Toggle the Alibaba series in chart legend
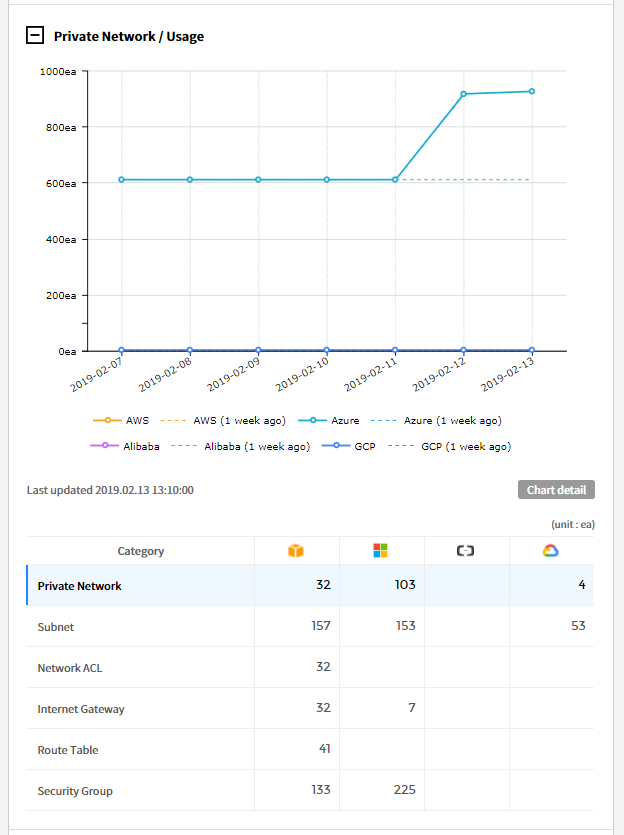624x835 pixels. (127, 447)
